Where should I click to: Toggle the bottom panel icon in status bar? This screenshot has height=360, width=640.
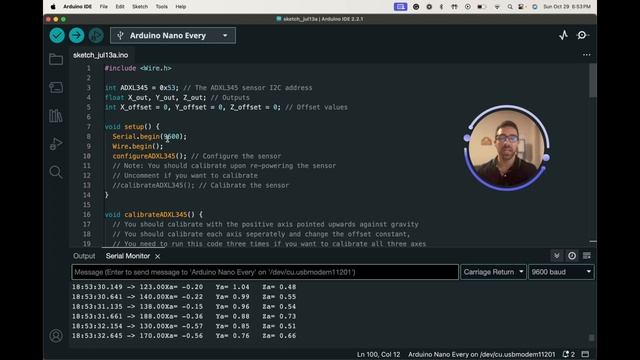click(585, 354)
